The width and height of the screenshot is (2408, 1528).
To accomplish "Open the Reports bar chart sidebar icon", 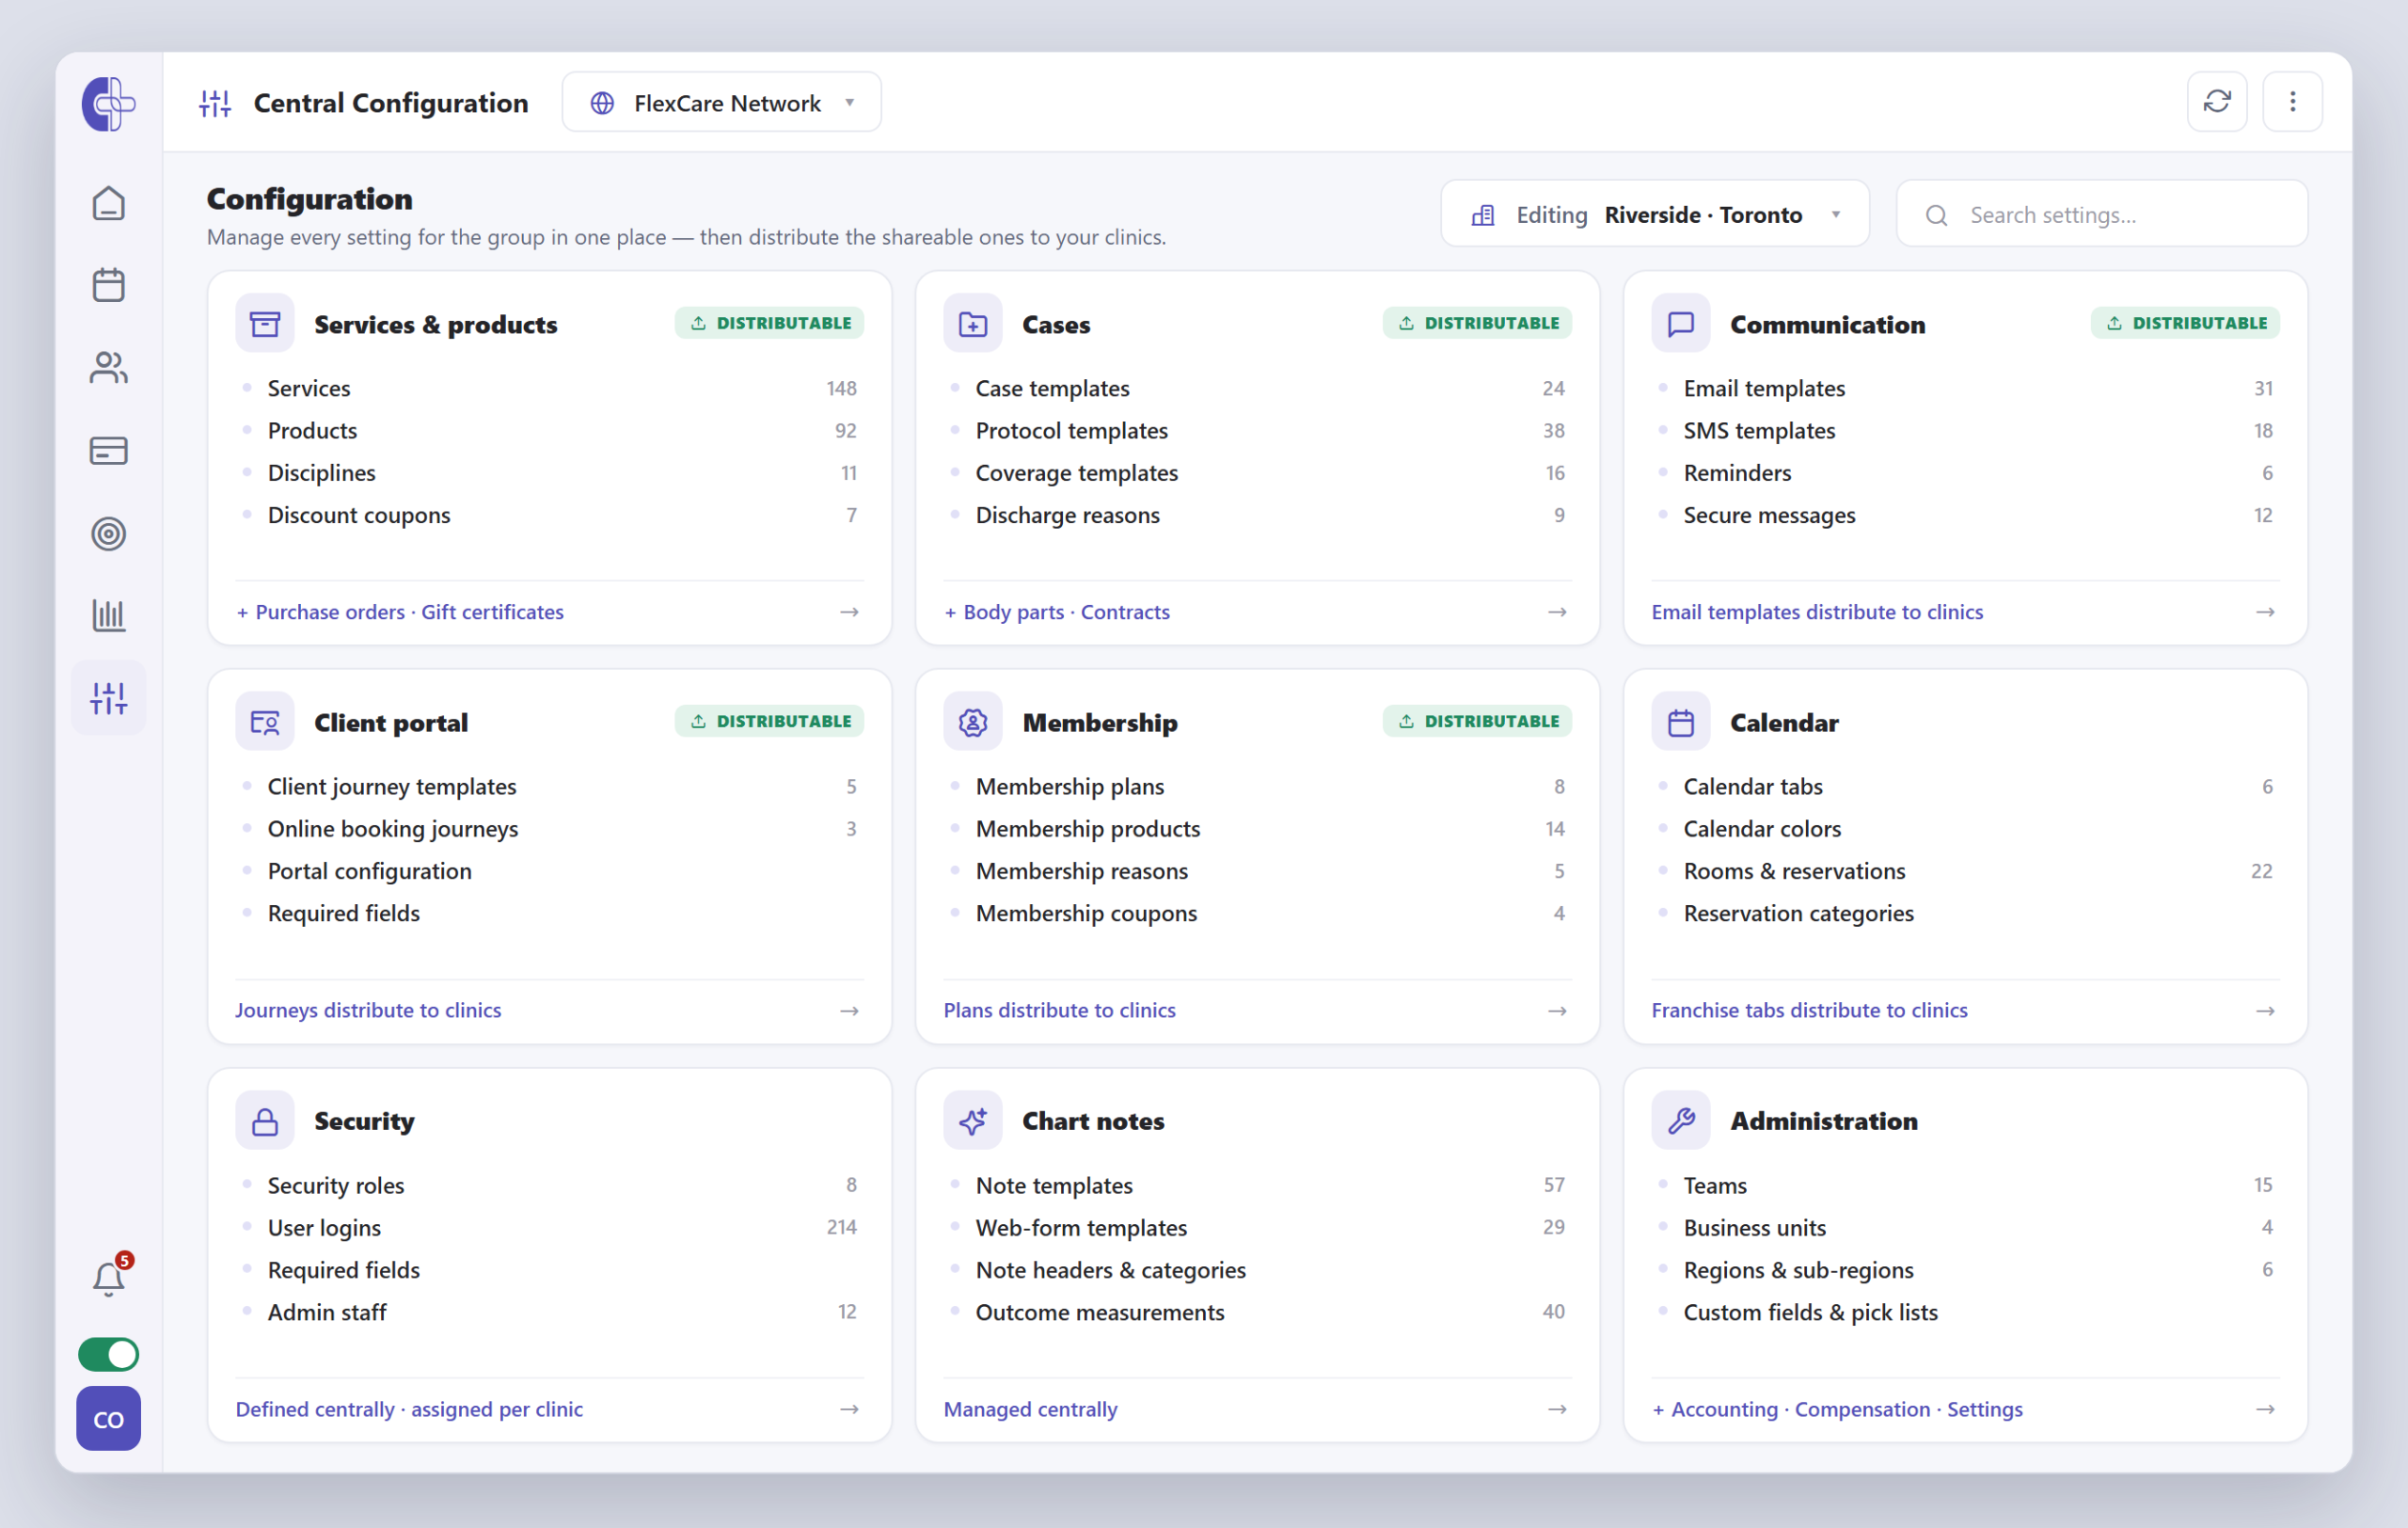I will pyautogui.click(x=108, y=615).
